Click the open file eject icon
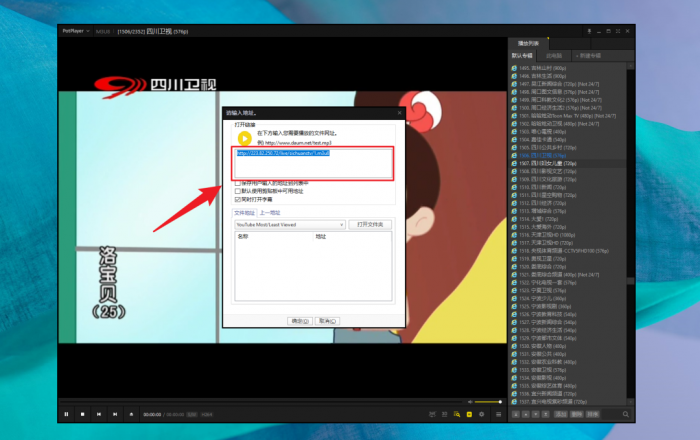Screen dimensions: 700x440 click(130, 413)
